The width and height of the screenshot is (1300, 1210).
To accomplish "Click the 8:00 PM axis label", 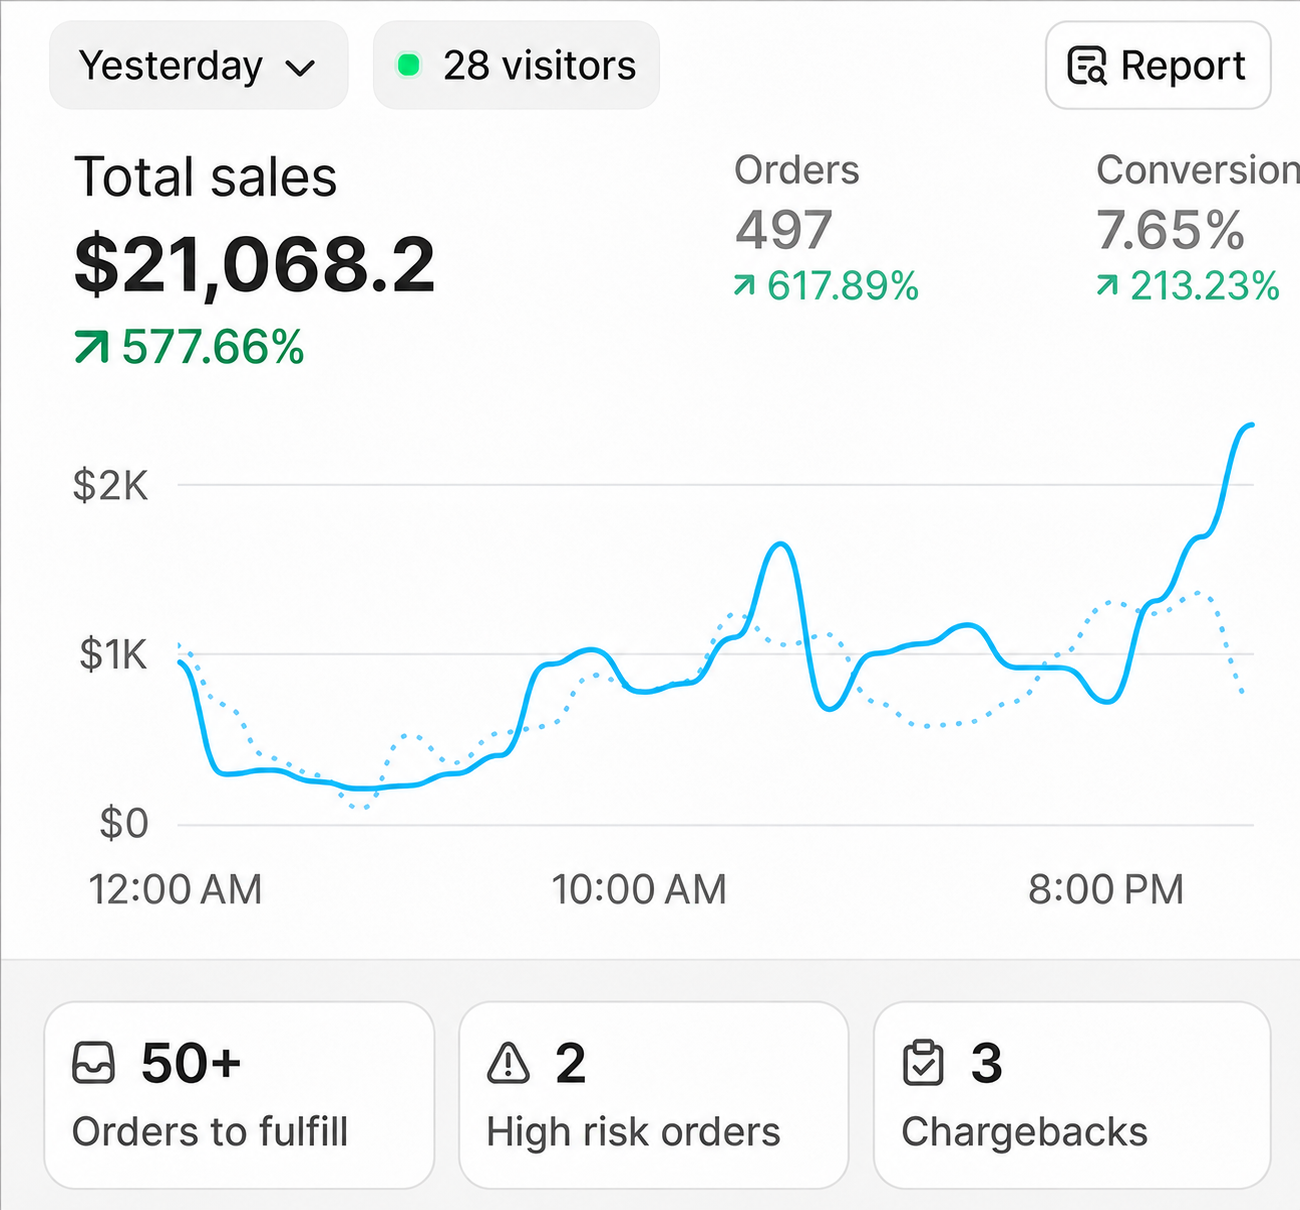I will 1106,890.
